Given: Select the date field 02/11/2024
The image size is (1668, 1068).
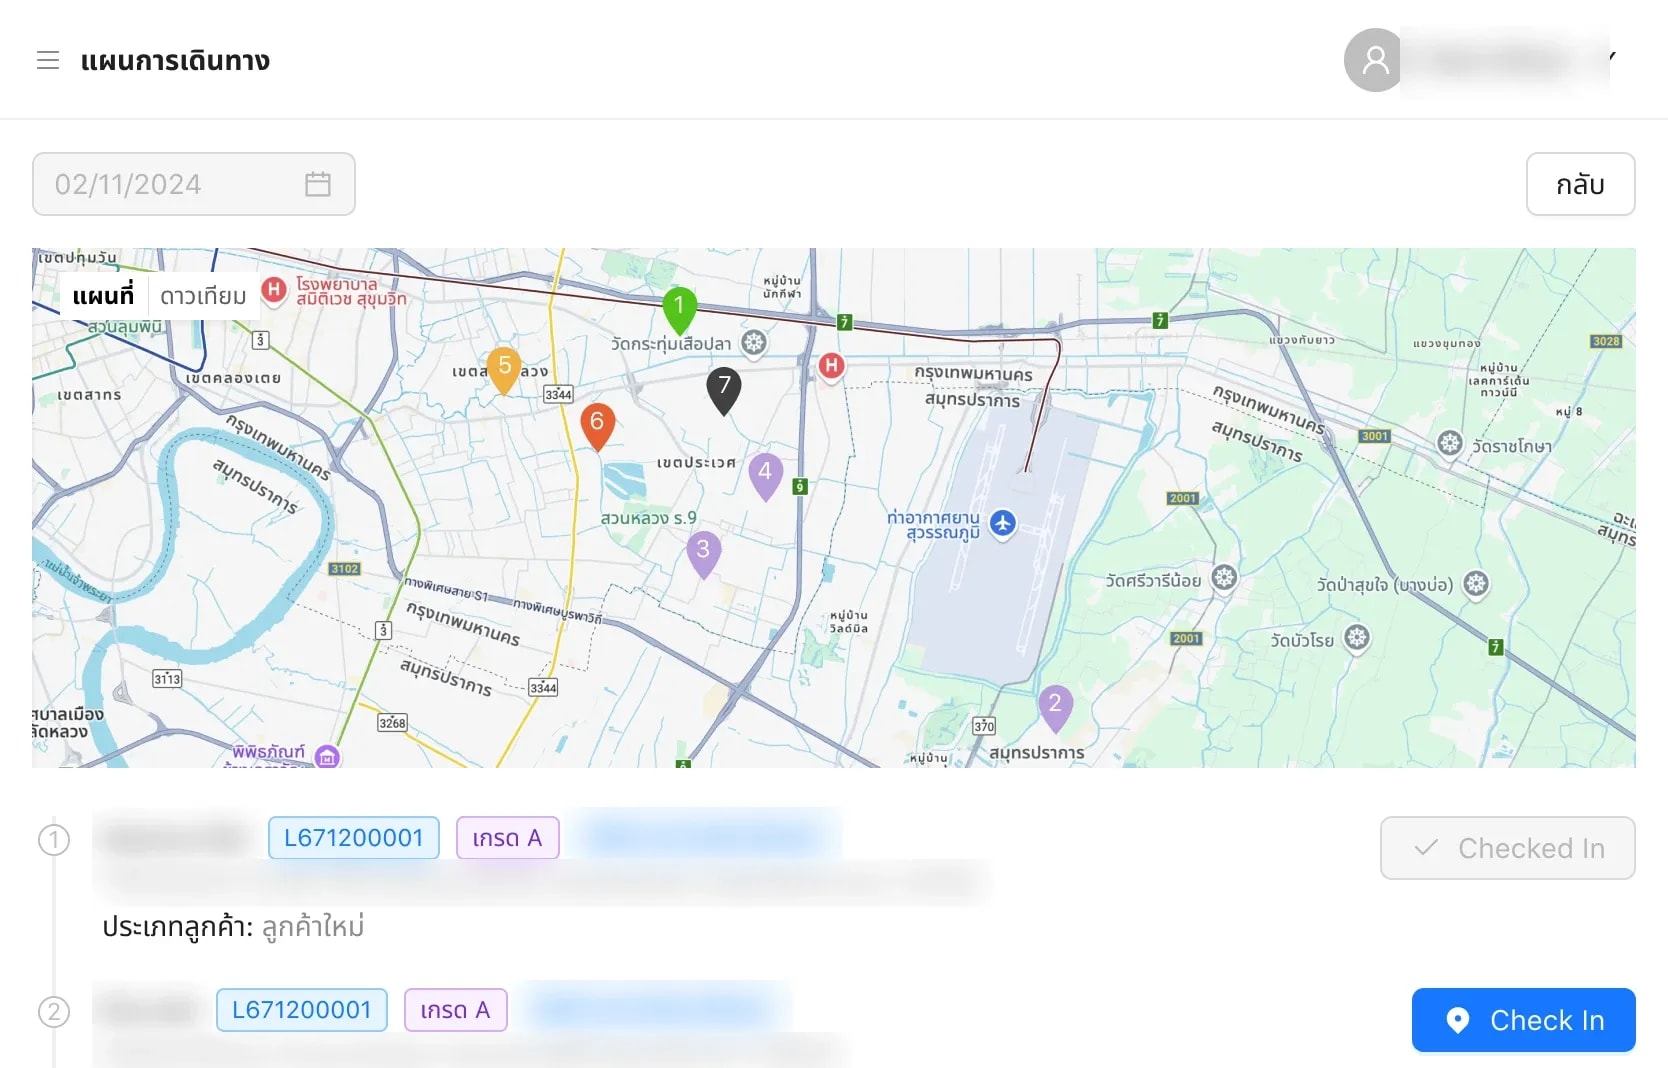Looking at the screenshot, I should coord(194,184).
